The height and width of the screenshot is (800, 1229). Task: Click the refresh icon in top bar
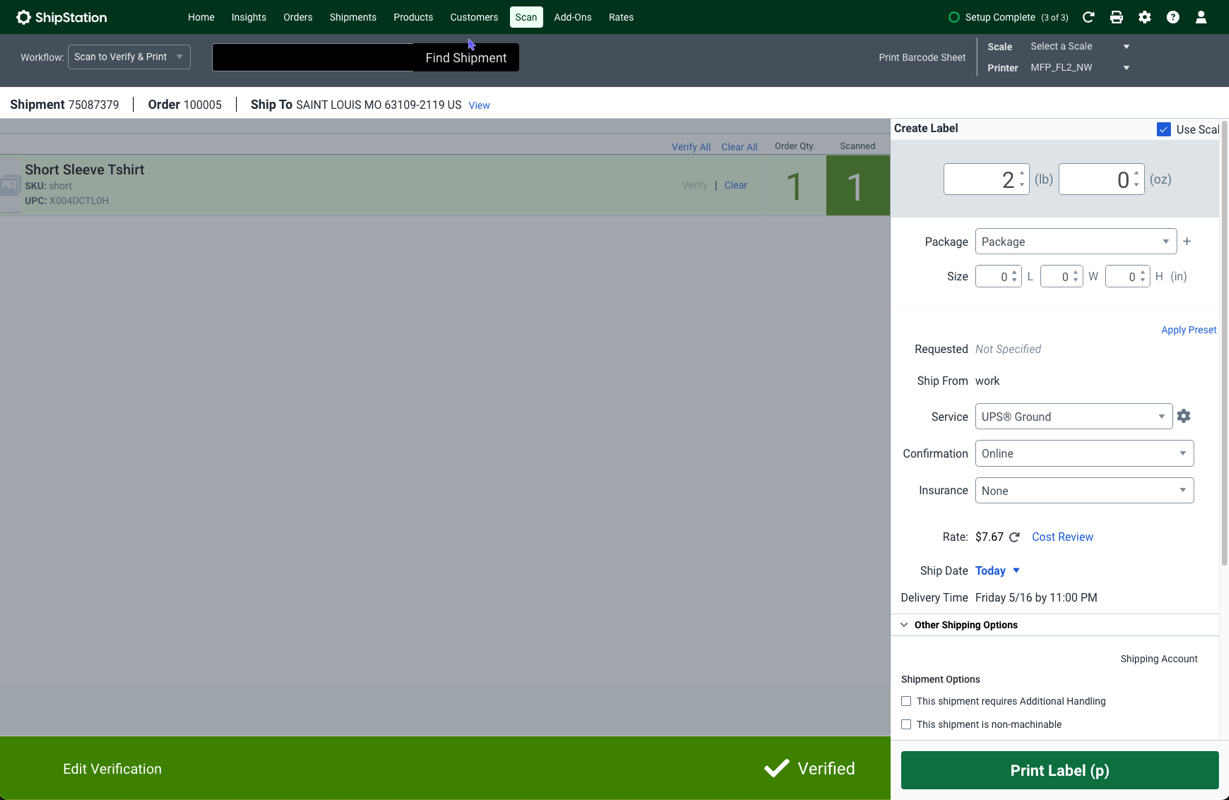pos(1088,17)
